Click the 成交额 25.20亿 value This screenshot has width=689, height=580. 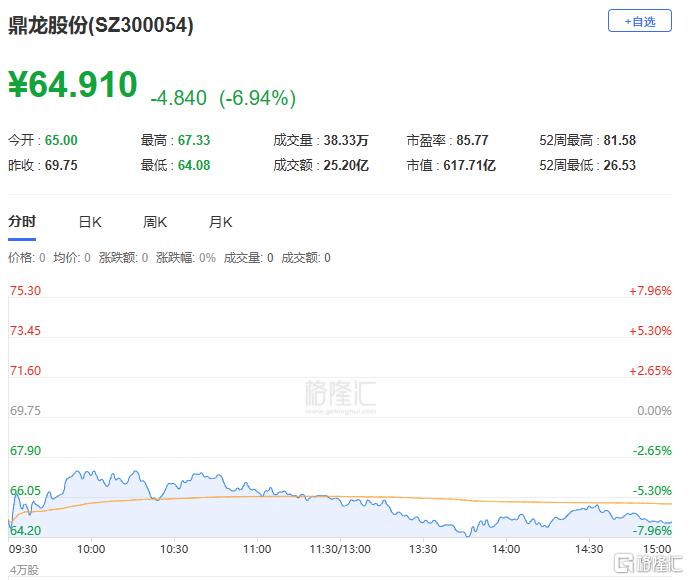point(346,165)
